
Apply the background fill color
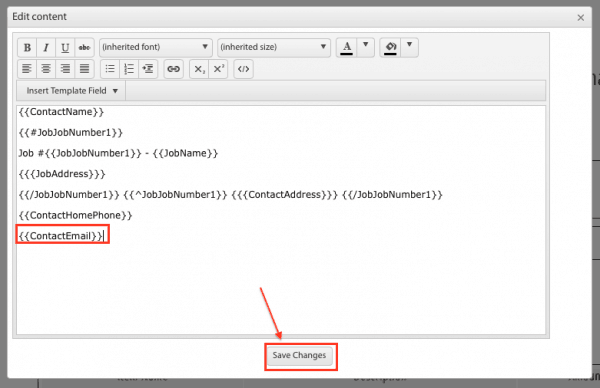390,47
